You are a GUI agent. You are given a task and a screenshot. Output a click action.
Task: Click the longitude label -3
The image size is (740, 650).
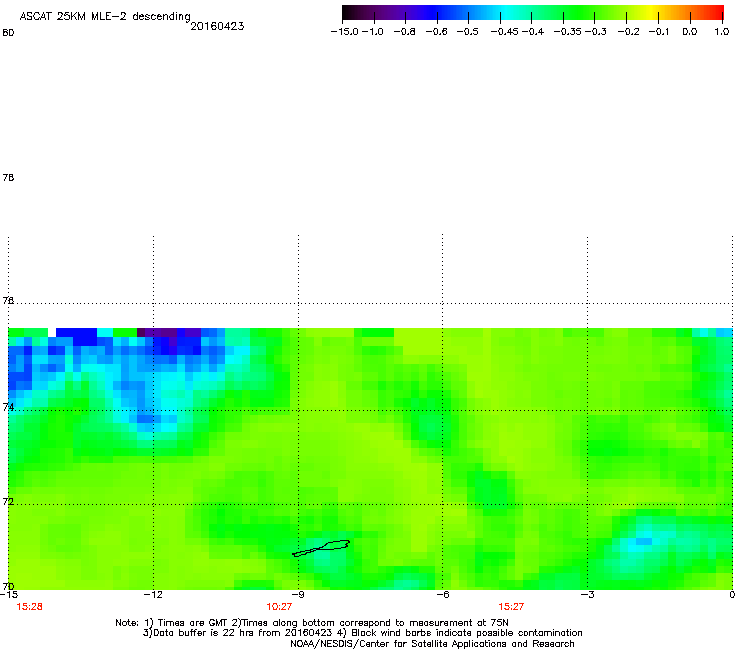587,595
